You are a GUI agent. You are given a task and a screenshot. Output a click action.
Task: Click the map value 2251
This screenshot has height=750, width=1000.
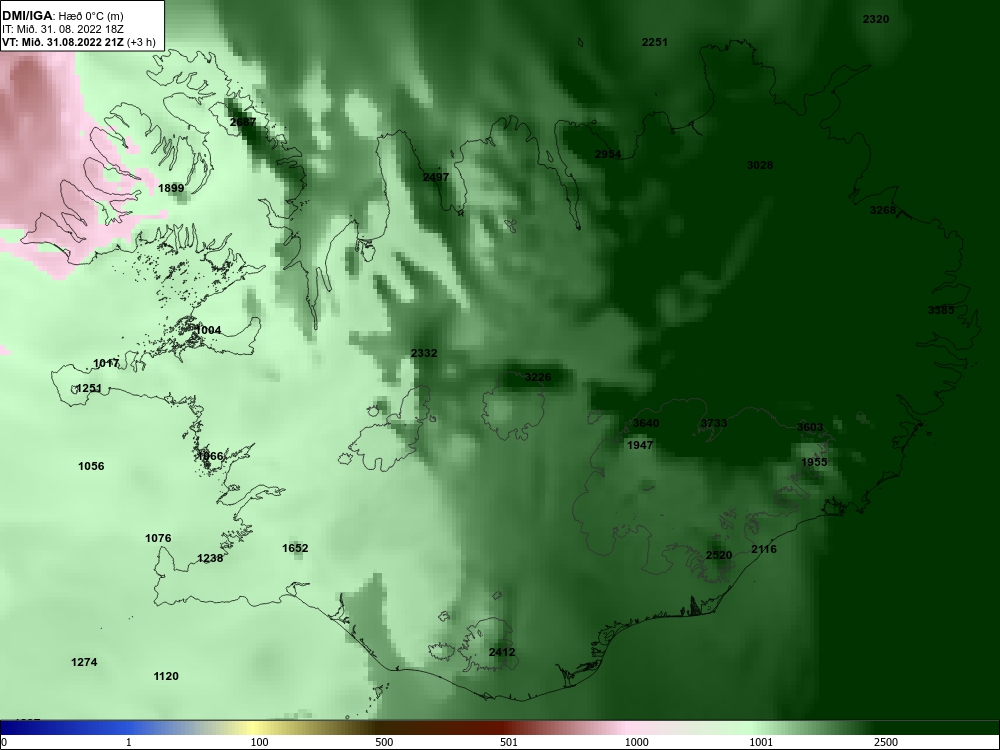(x=654, y=43)
